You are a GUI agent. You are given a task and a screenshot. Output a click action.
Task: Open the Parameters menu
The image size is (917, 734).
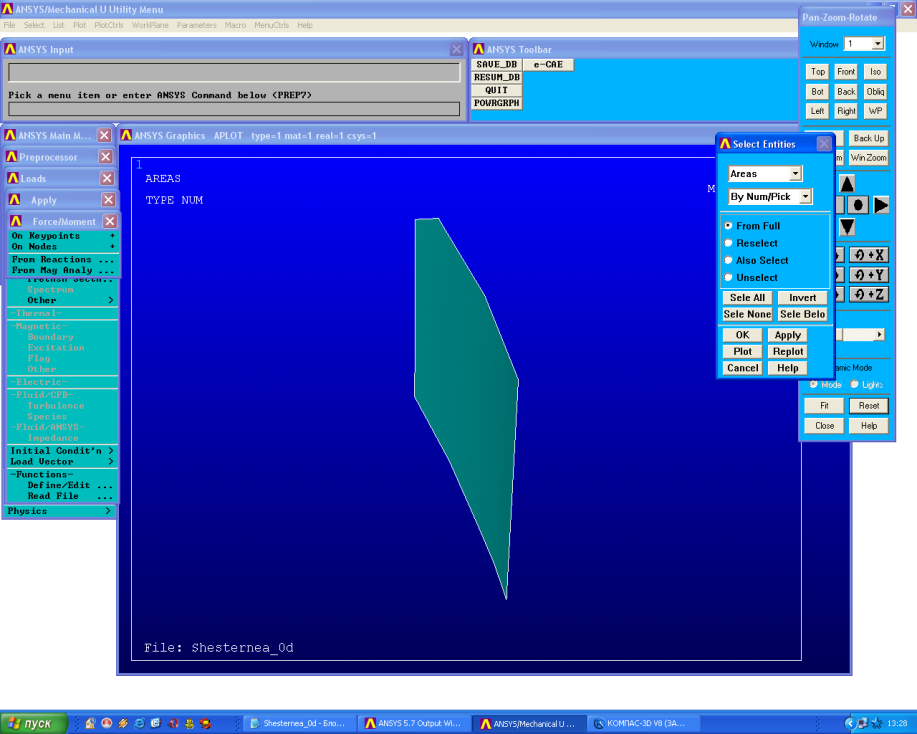(x=196, y=25)
